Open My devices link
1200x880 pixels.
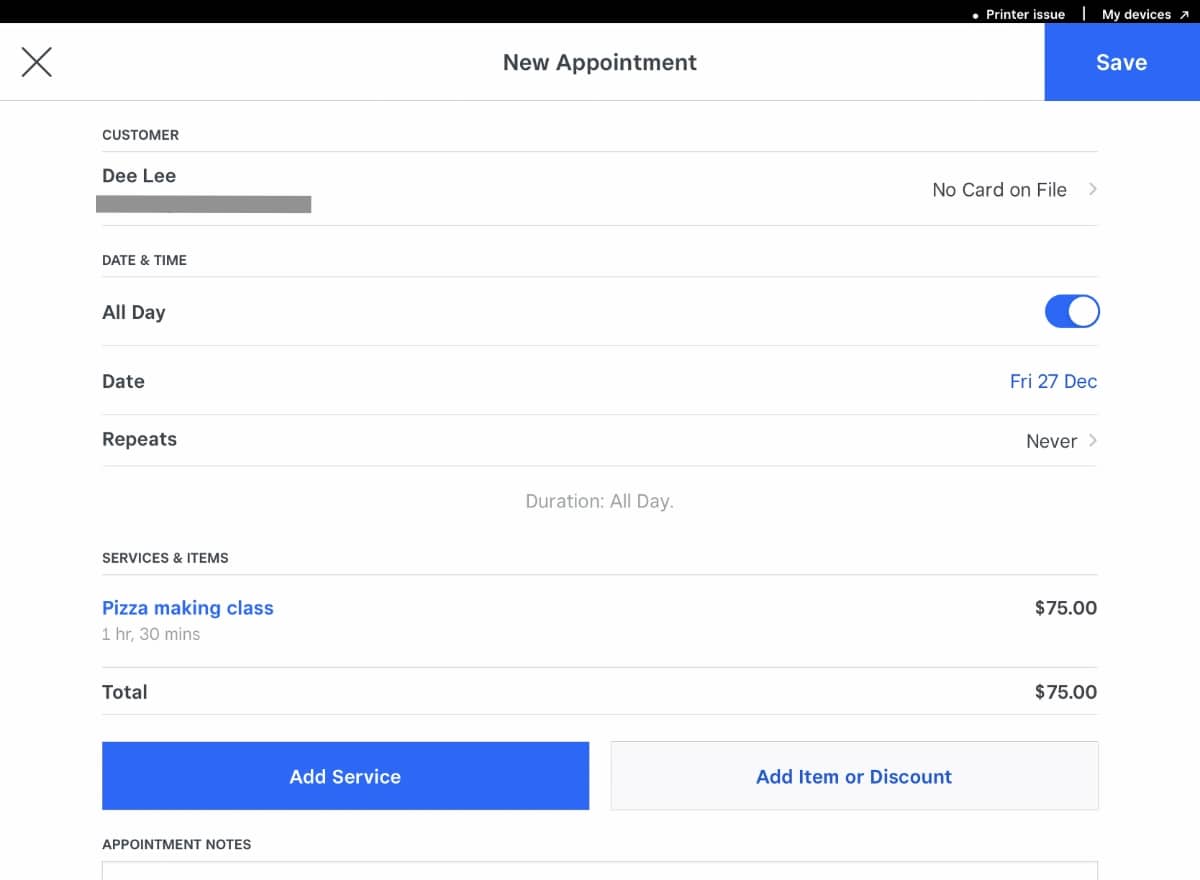click(x=1145, y=14)
